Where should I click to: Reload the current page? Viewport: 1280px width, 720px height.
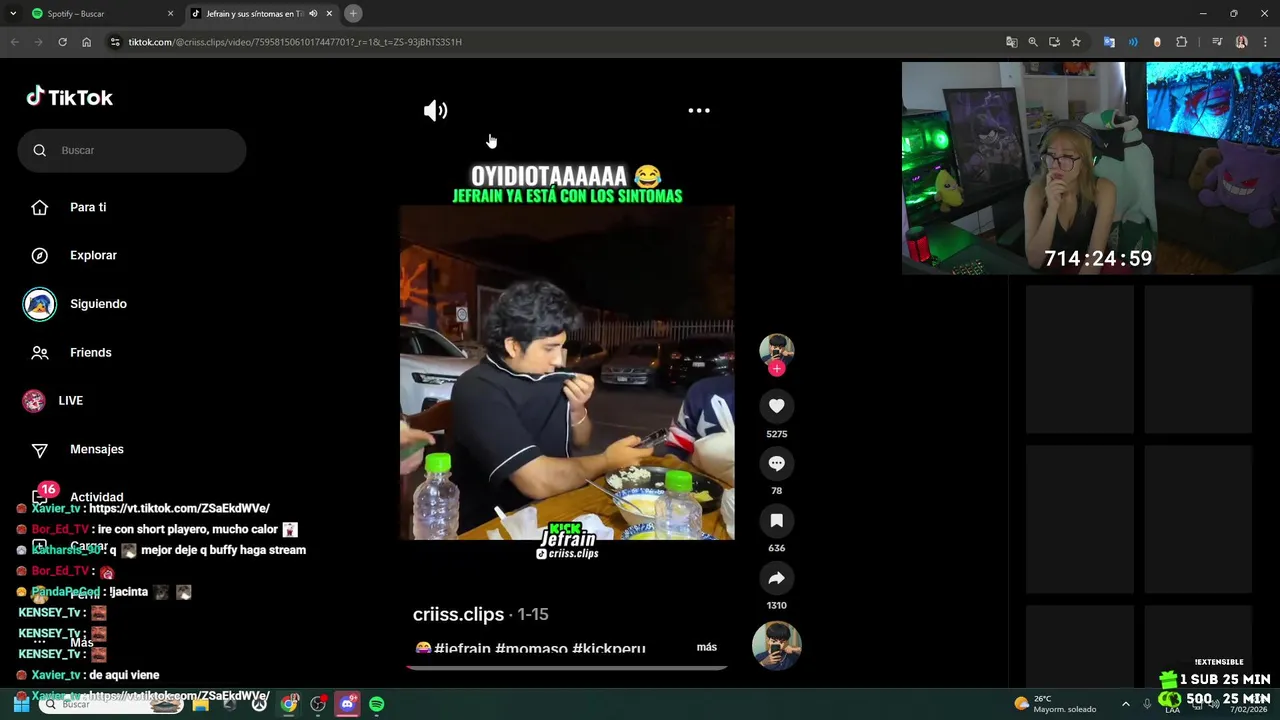62,42
